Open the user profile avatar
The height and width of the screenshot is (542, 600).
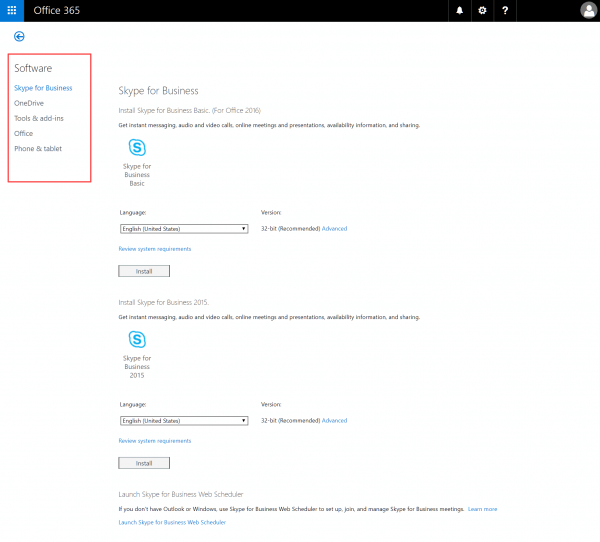click(589, 10)
